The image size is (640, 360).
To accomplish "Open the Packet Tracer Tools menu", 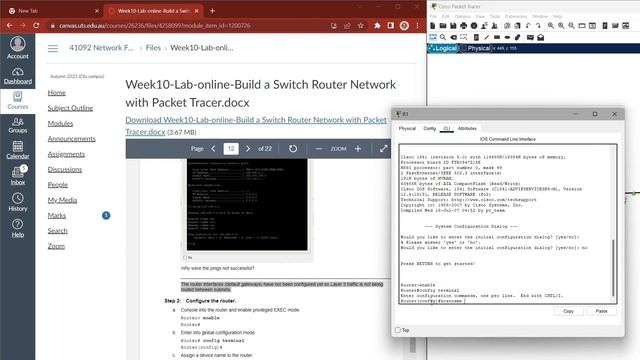I will [x=495, y=16].
